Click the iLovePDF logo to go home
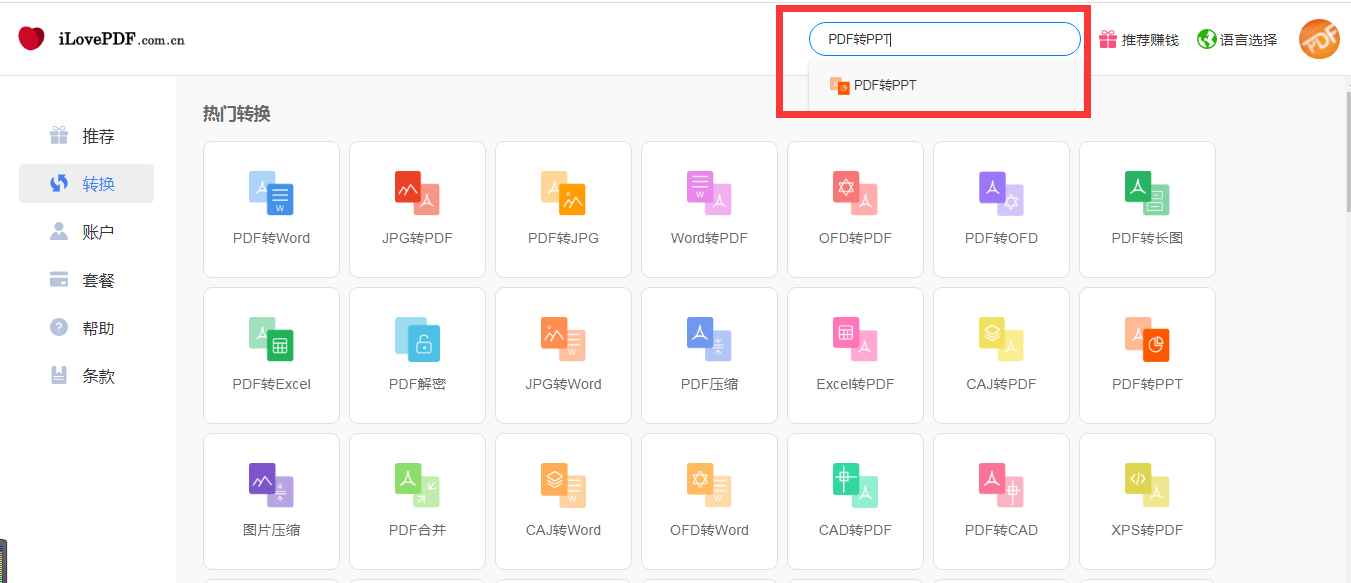Image resolution: width=1351 pixels, height=583 pixels. pos(101,40)
